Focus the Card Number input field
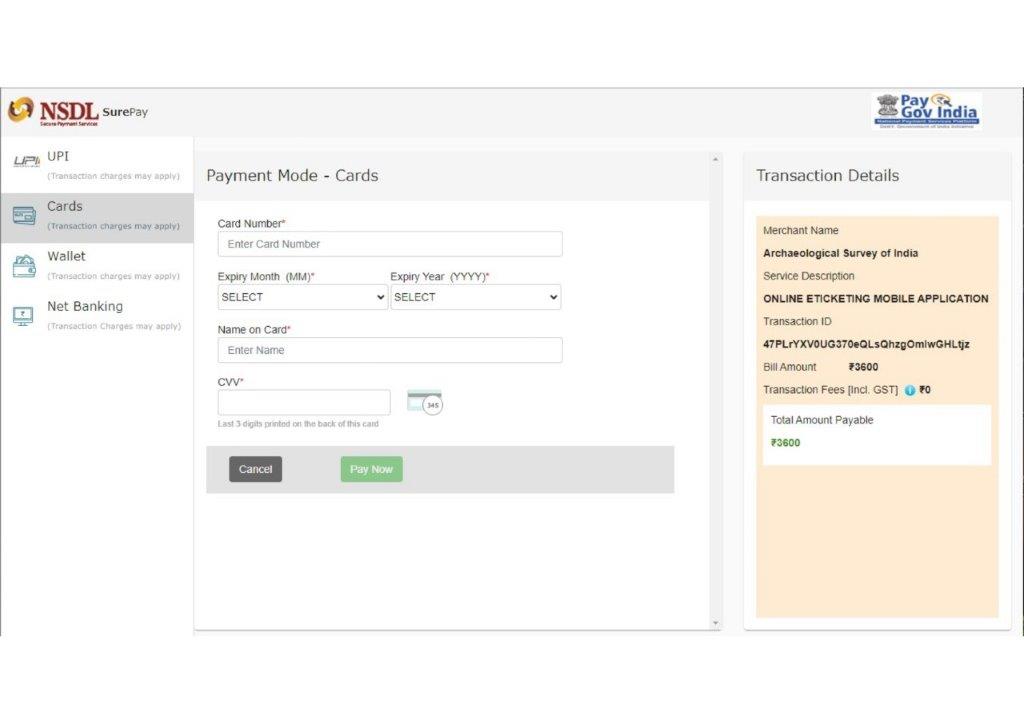The height and width of the screenshot is (724, 1024). (x=390, y=244)
